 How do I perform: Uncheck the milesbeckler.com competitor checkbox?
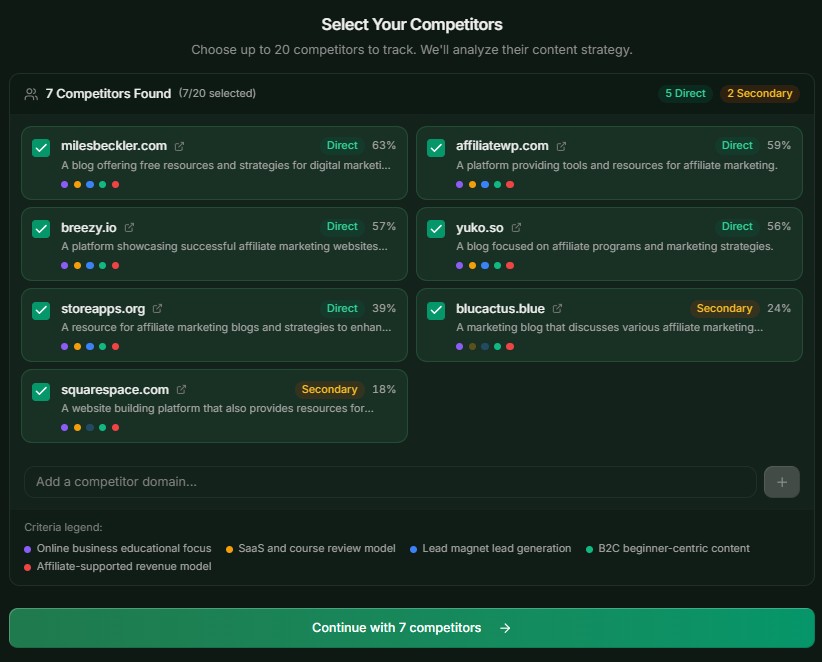(x=41, y=146)
